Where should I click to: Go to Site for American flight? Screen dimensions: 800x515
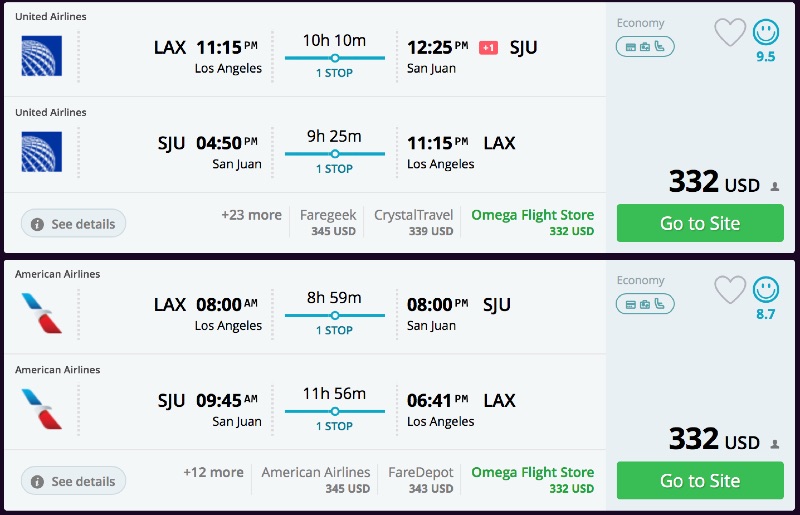click(x=699, y=480)
